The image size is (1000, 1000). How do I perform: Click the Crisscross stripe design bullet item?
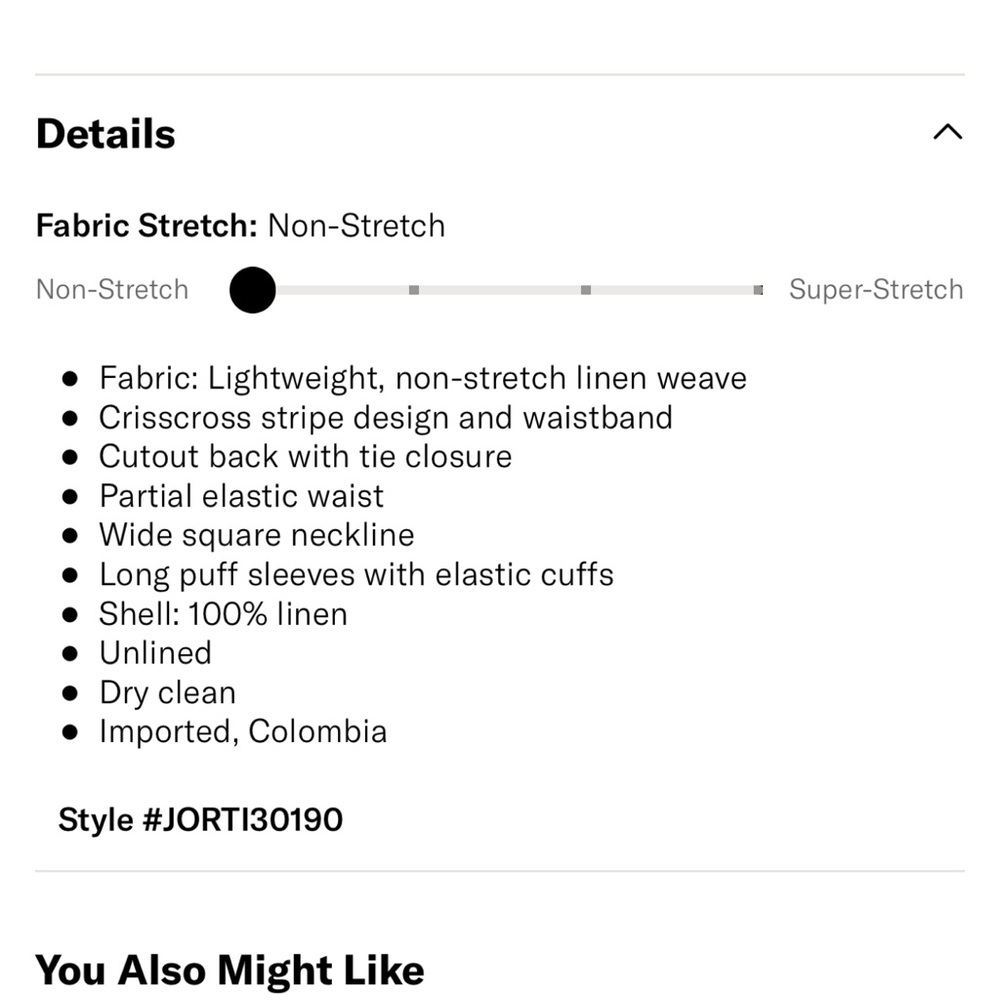[386, 418]
